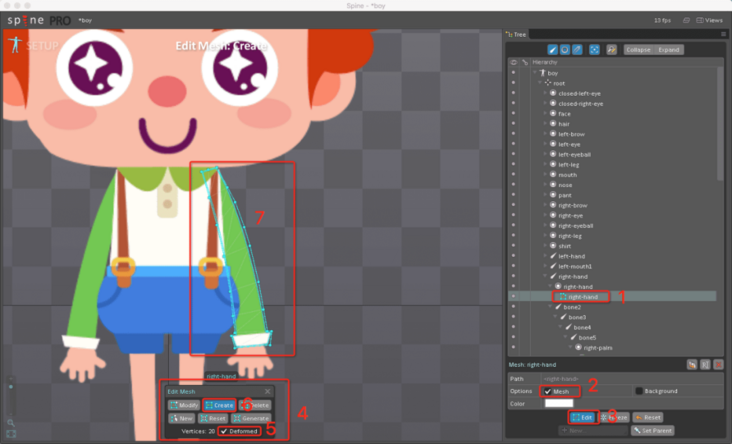Select the Tree tab
This screenshot has width=732, height=444.
pyautogui.click(x=516, y=35)
